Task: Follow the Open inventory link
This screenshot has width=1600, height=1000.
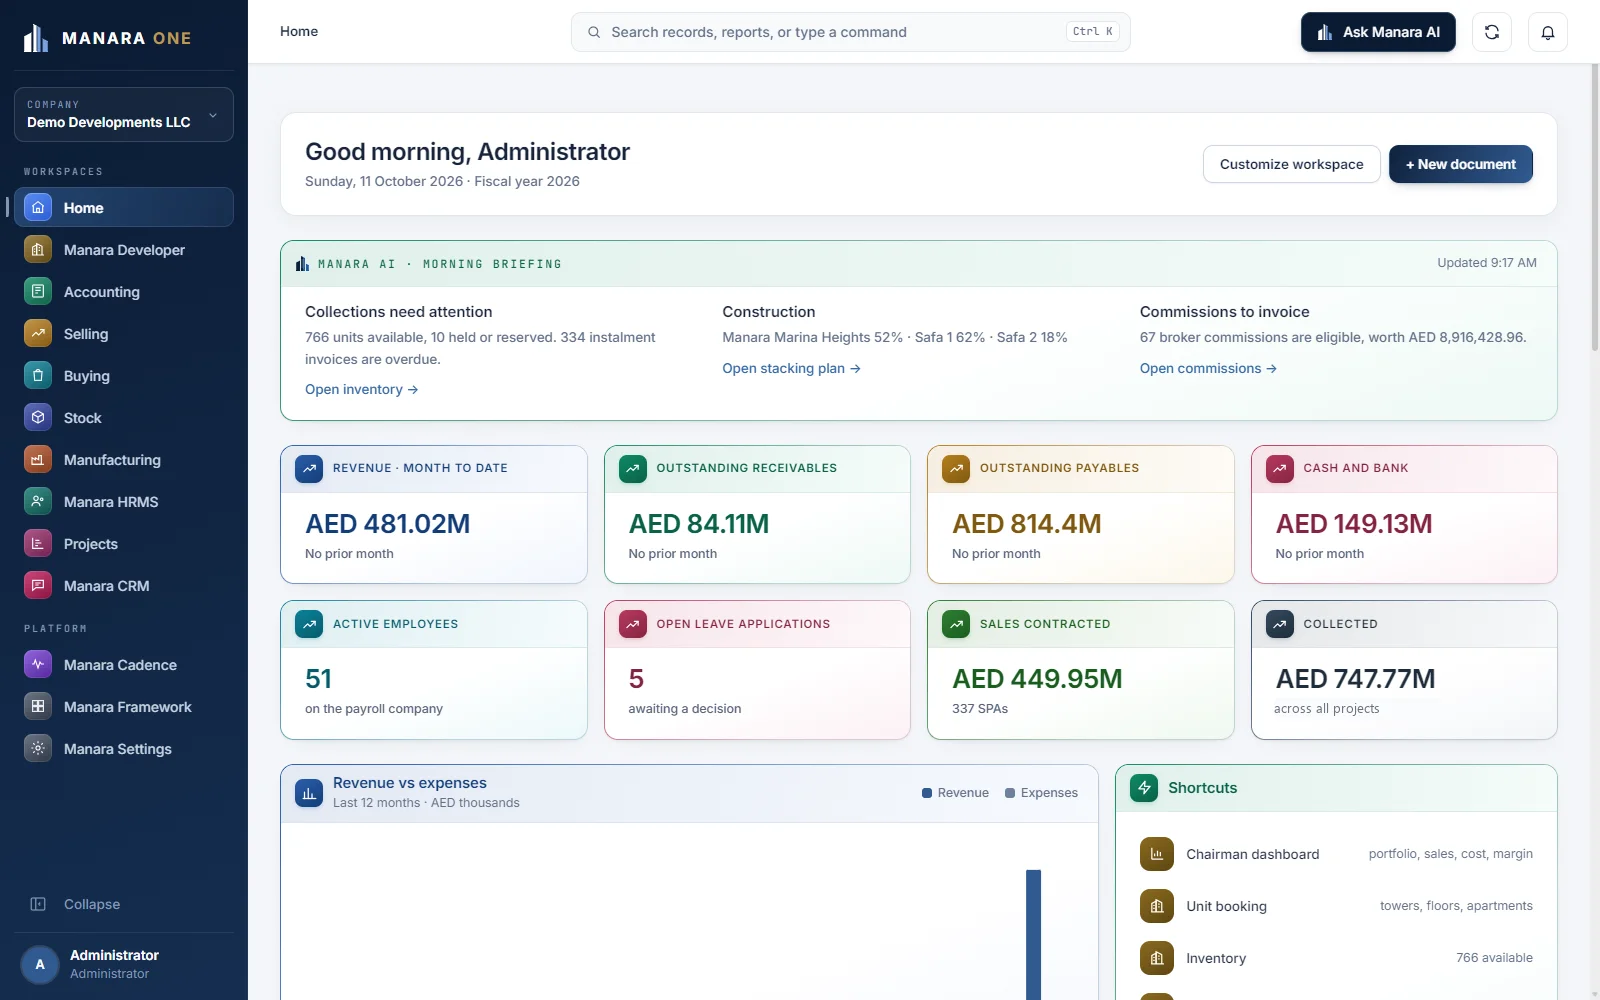Action: [362, 390]
